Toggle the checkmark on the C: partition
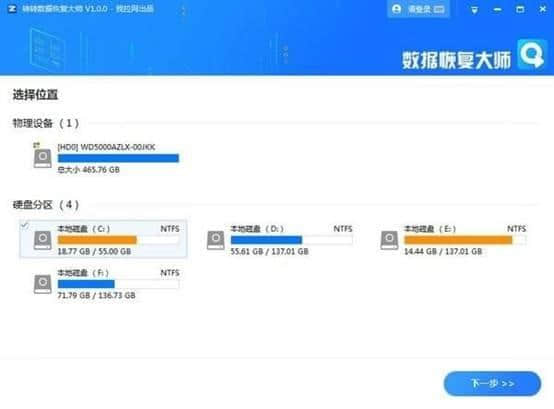The width and height of the screenshot is (554, 409). [24, 225]
